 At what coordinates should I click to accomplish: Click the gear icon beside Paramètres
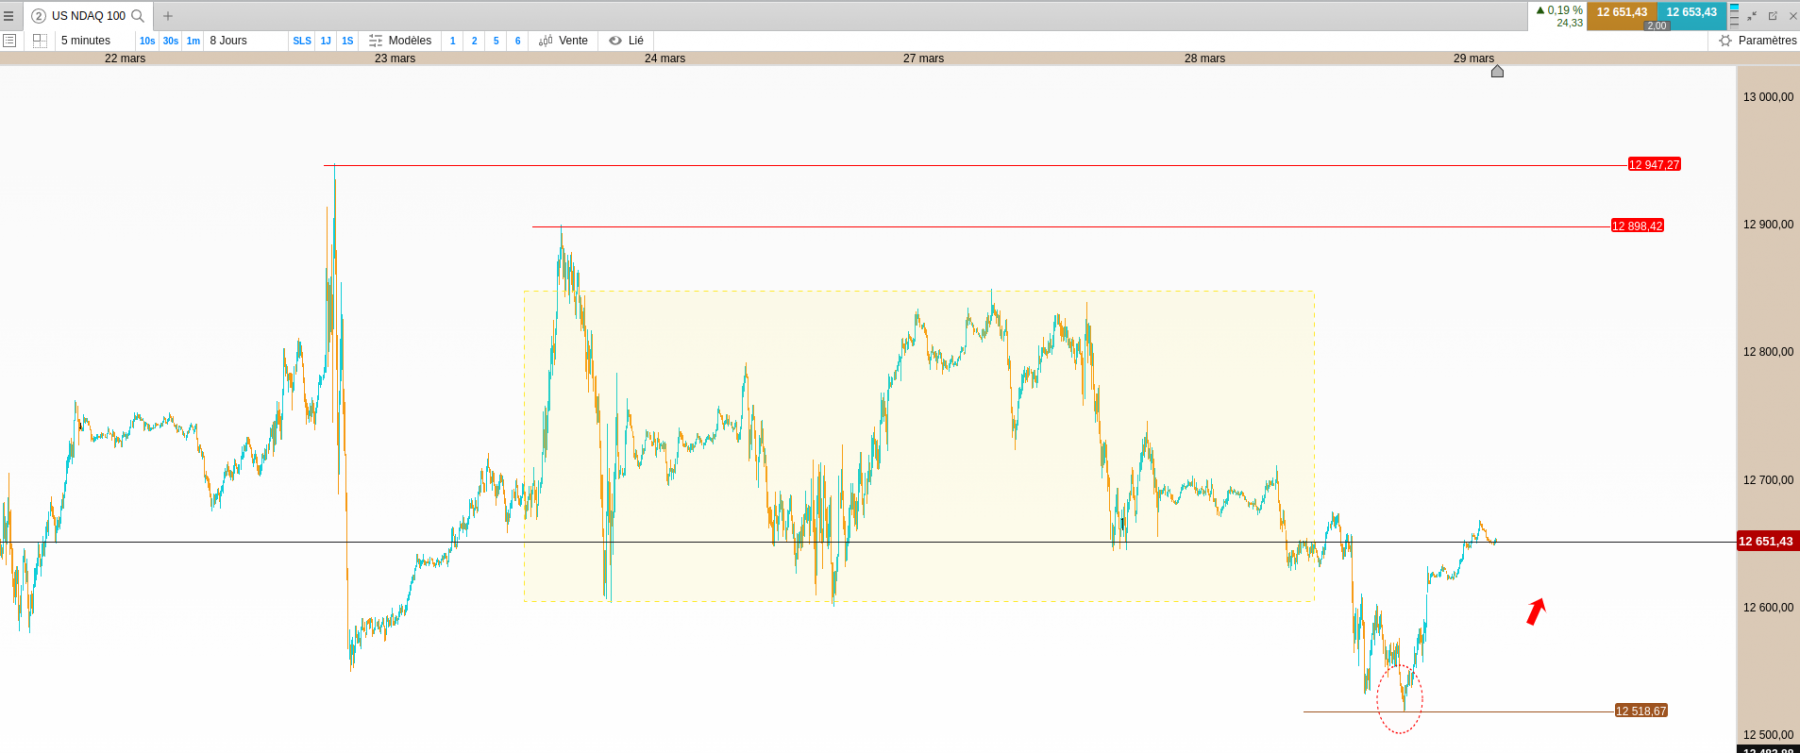click(x=1725, y=41)
